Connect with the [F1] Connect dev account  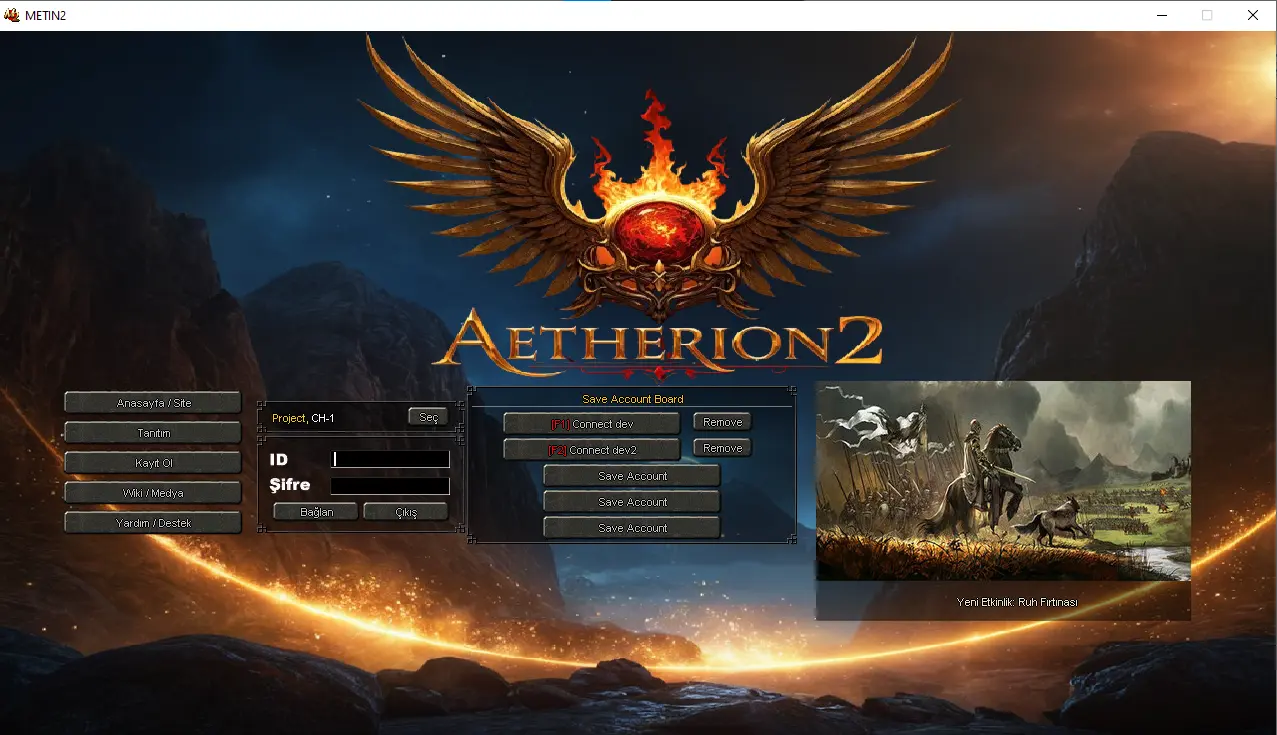pos(591,424)
